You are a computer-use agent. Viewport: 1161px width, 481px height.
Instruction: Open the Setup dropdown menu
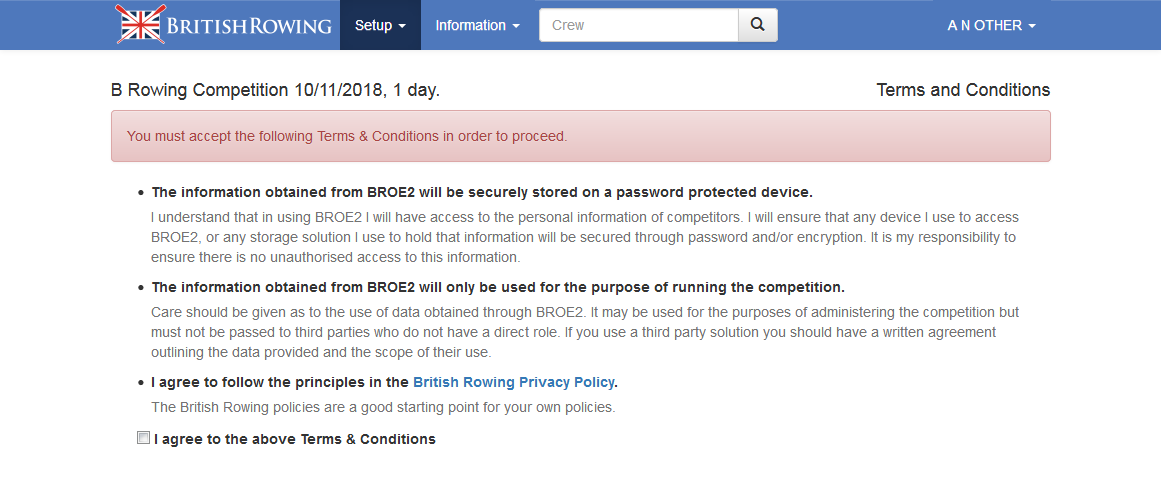pyautogui.click(x=380, y=25)
